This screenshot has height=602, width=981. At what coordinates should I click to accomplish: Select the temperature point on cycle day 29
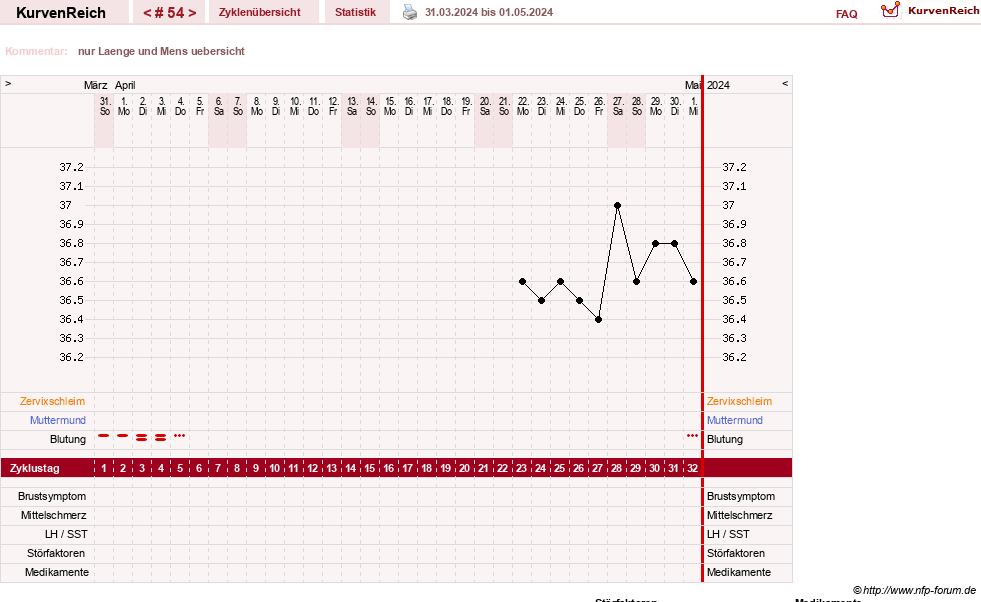636,282
